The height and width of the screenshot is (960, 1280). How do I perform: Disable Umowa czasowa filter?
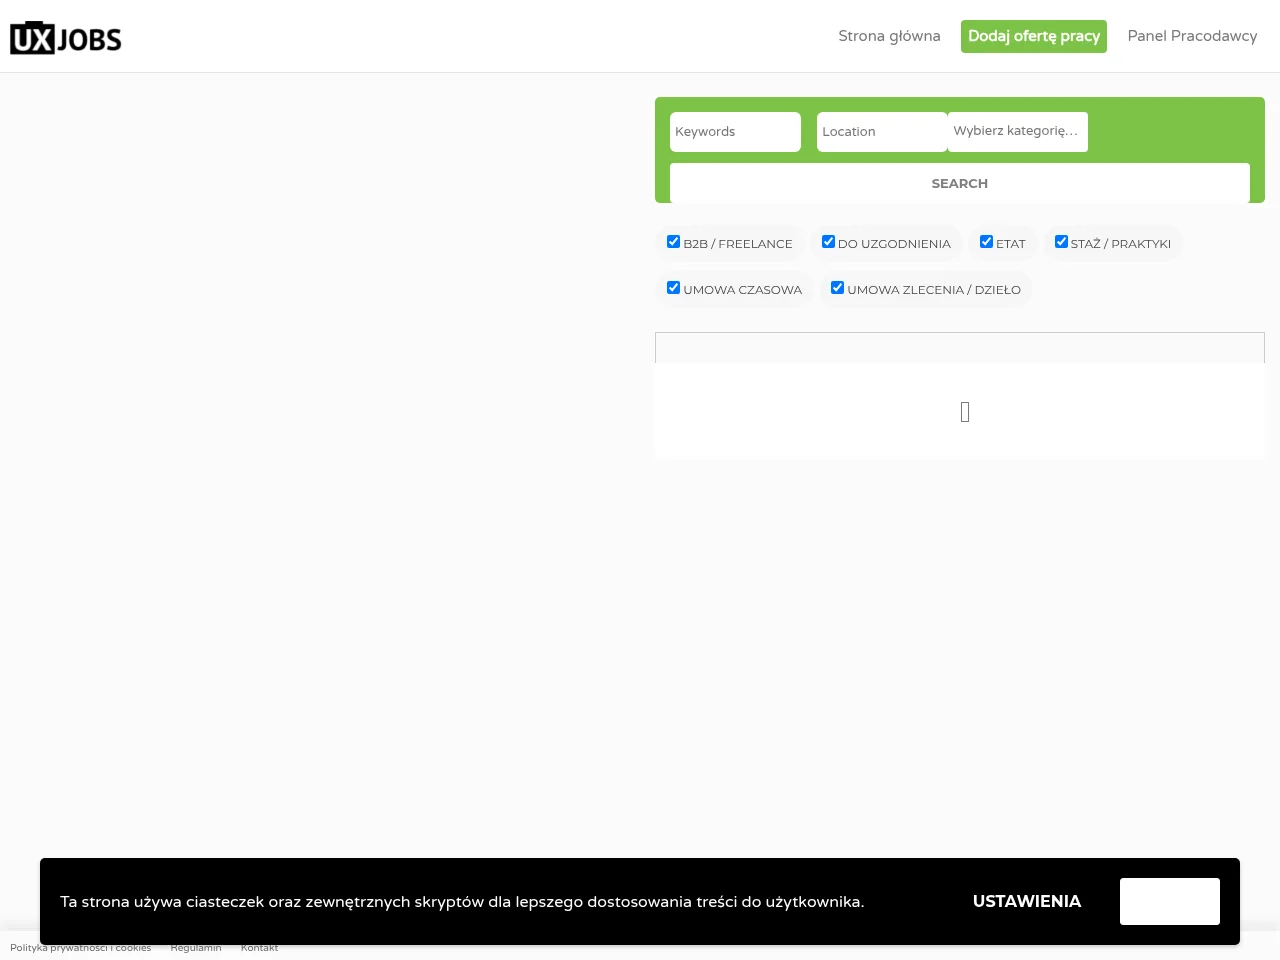pyautogui.click(x=674, y=288)
